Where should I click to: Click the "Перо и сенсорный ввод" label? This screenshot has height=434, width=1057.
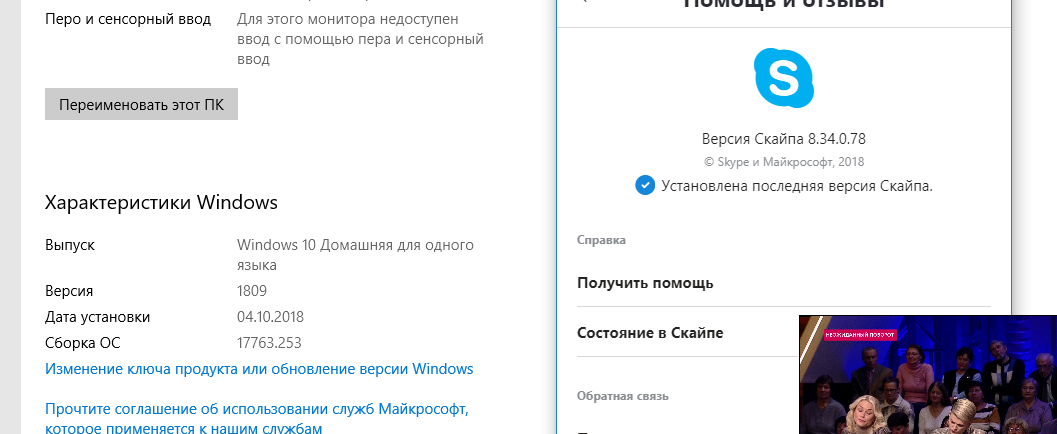click(128, 19)
